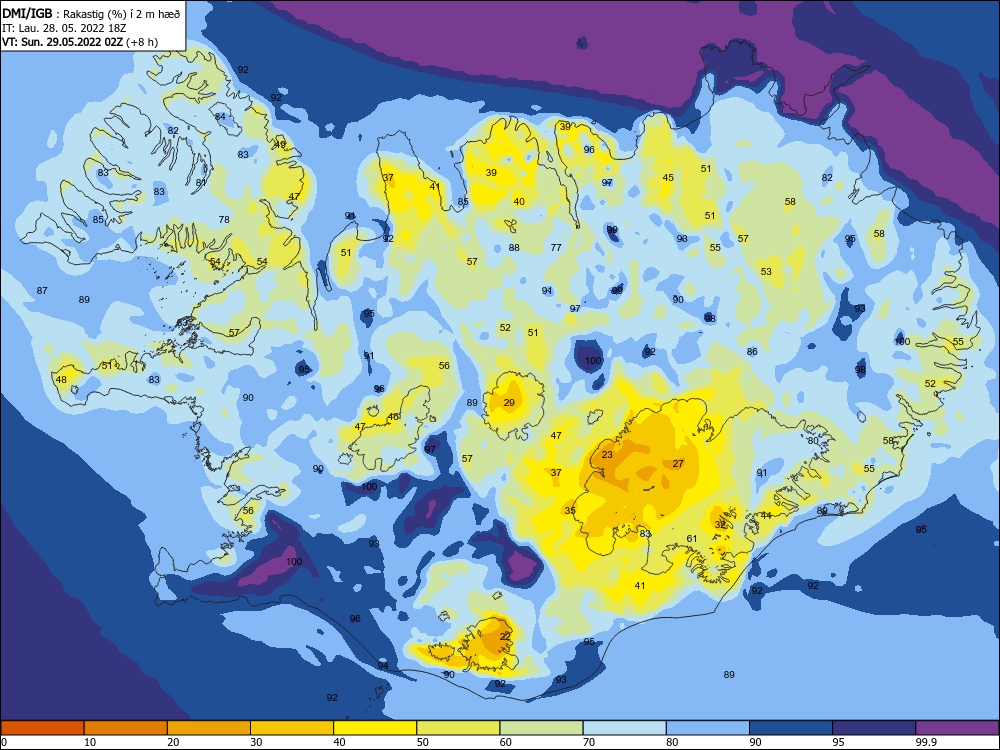Select the map value '81' in the Westfjords
This screenshot has height=750, width=1000.
click(201, 182)
